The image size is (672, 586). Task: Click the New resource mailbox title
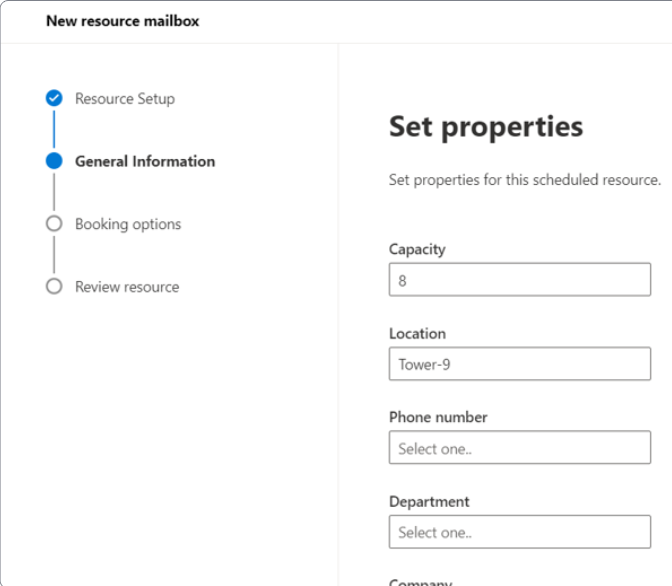point(123,21)
